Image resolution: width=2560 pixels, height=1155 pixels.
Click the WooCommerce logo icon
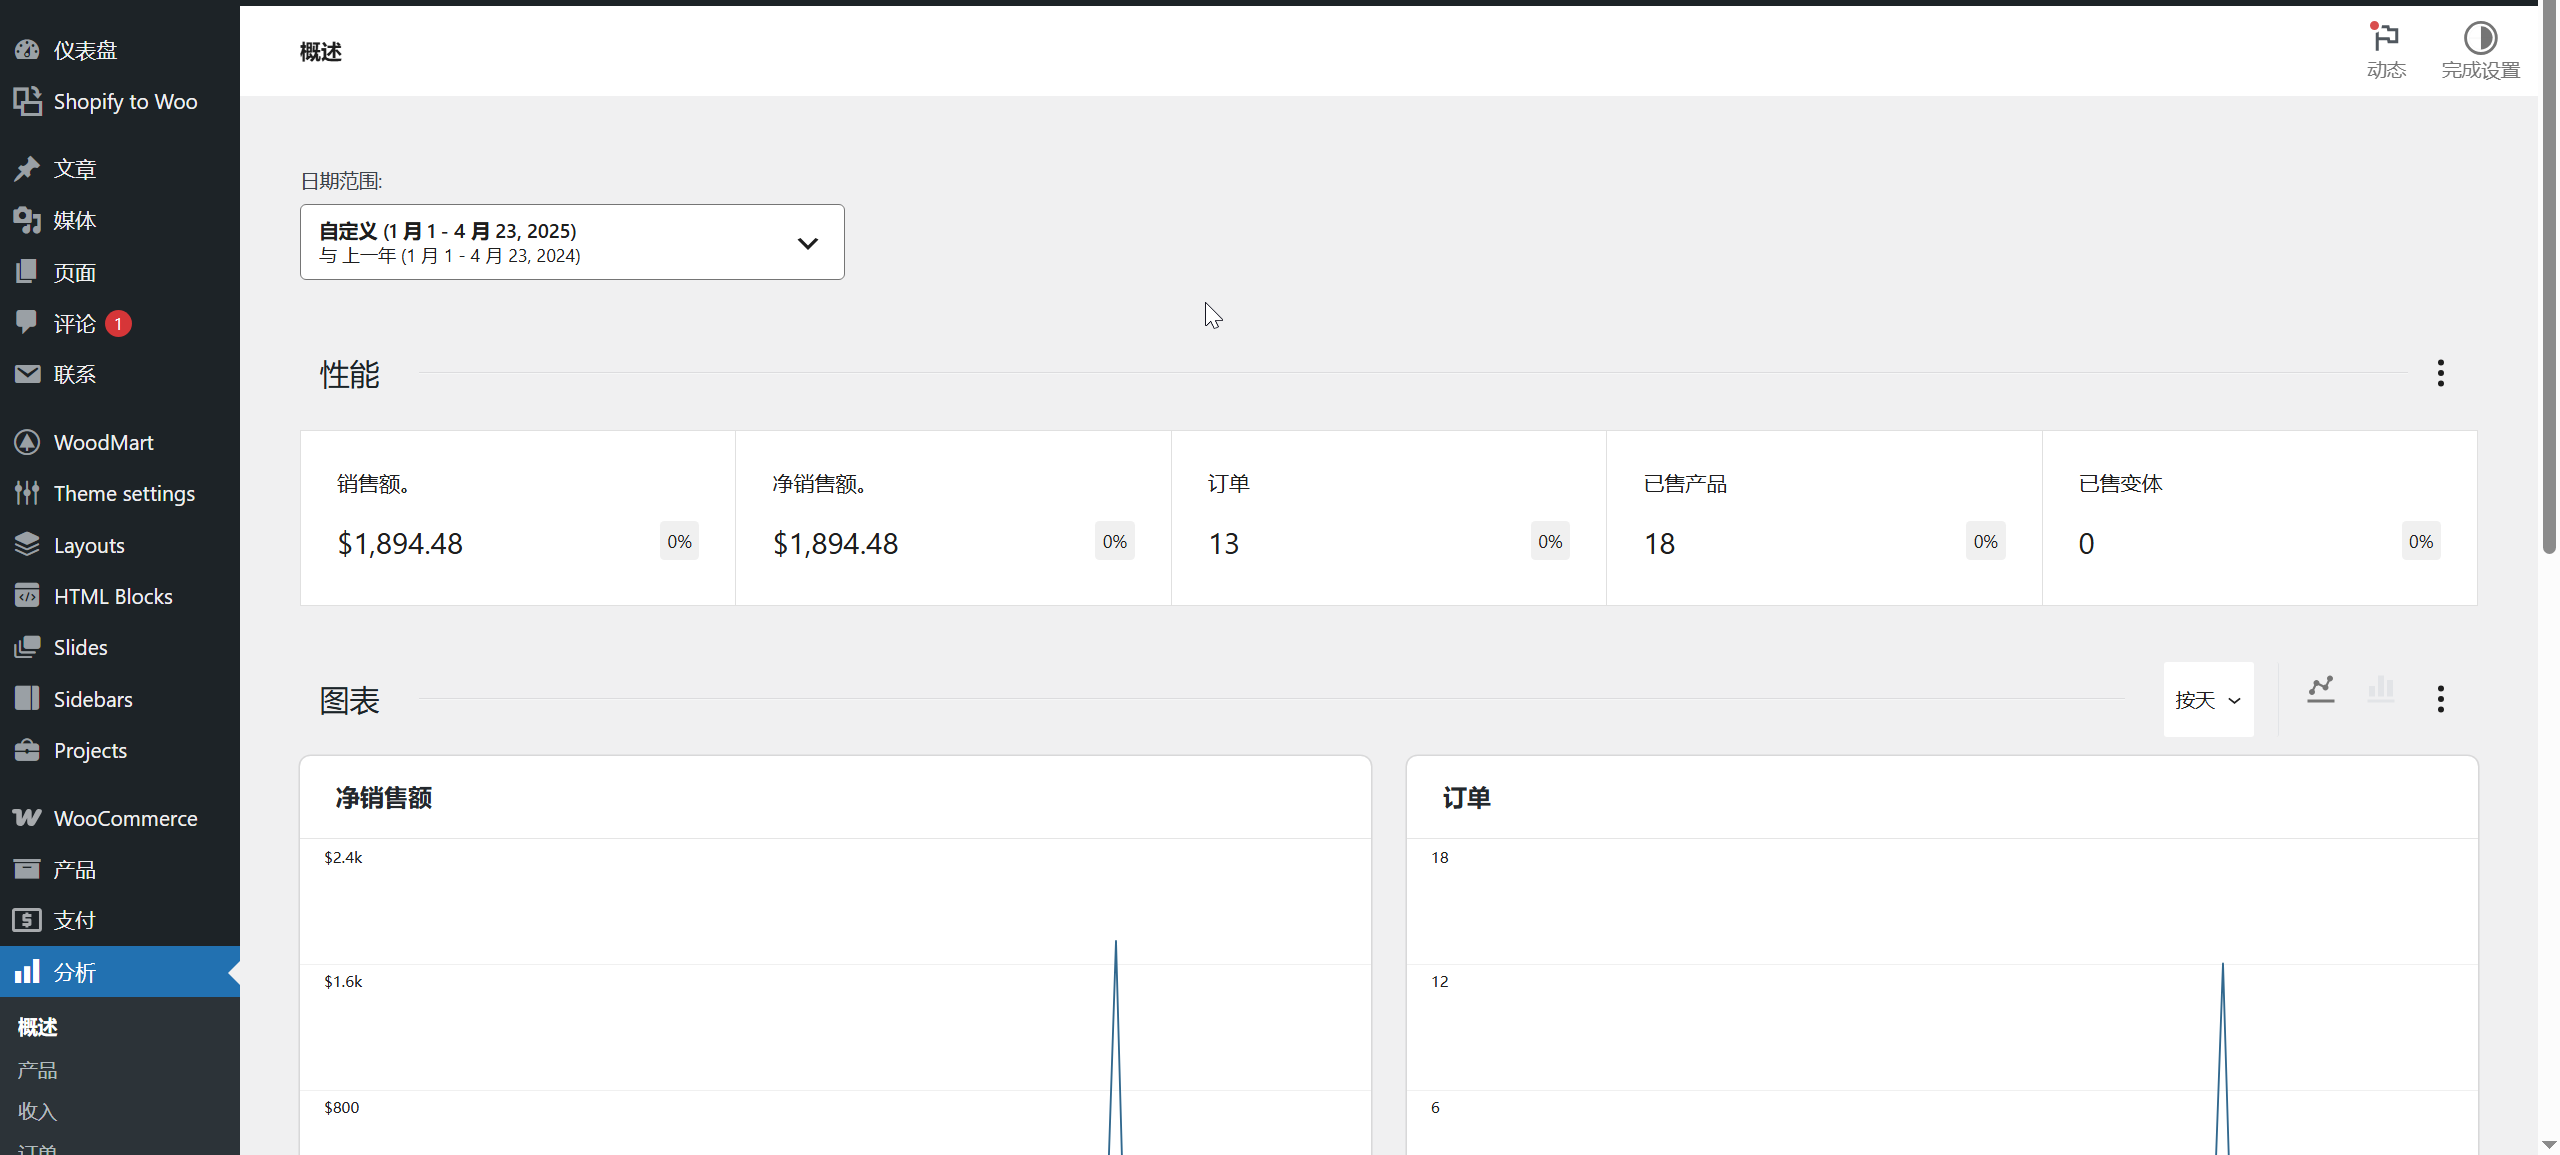[27, 818]
